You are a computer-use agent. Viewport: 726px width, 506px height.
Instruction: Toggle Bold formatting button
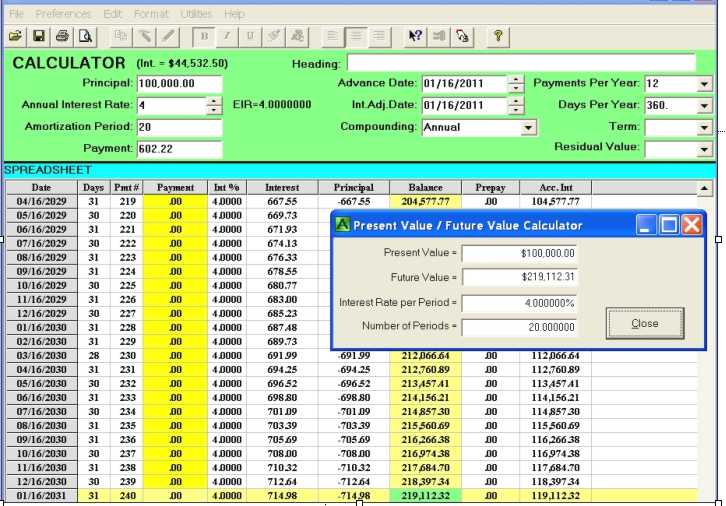tap(205, 36)
